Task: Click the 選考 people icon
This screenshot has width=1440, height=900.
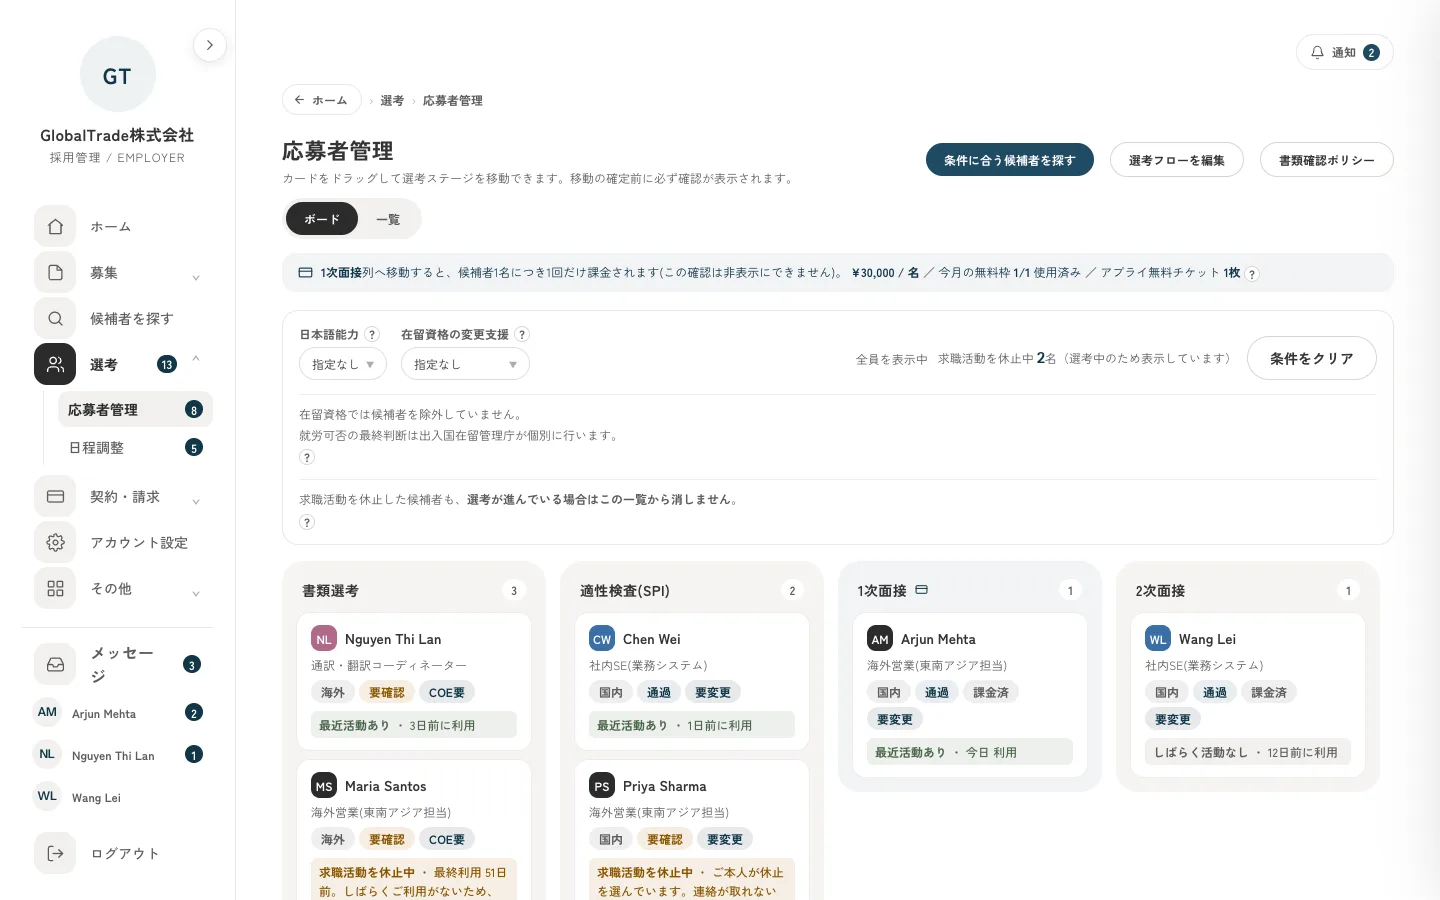Action: (x=55, y=364)
